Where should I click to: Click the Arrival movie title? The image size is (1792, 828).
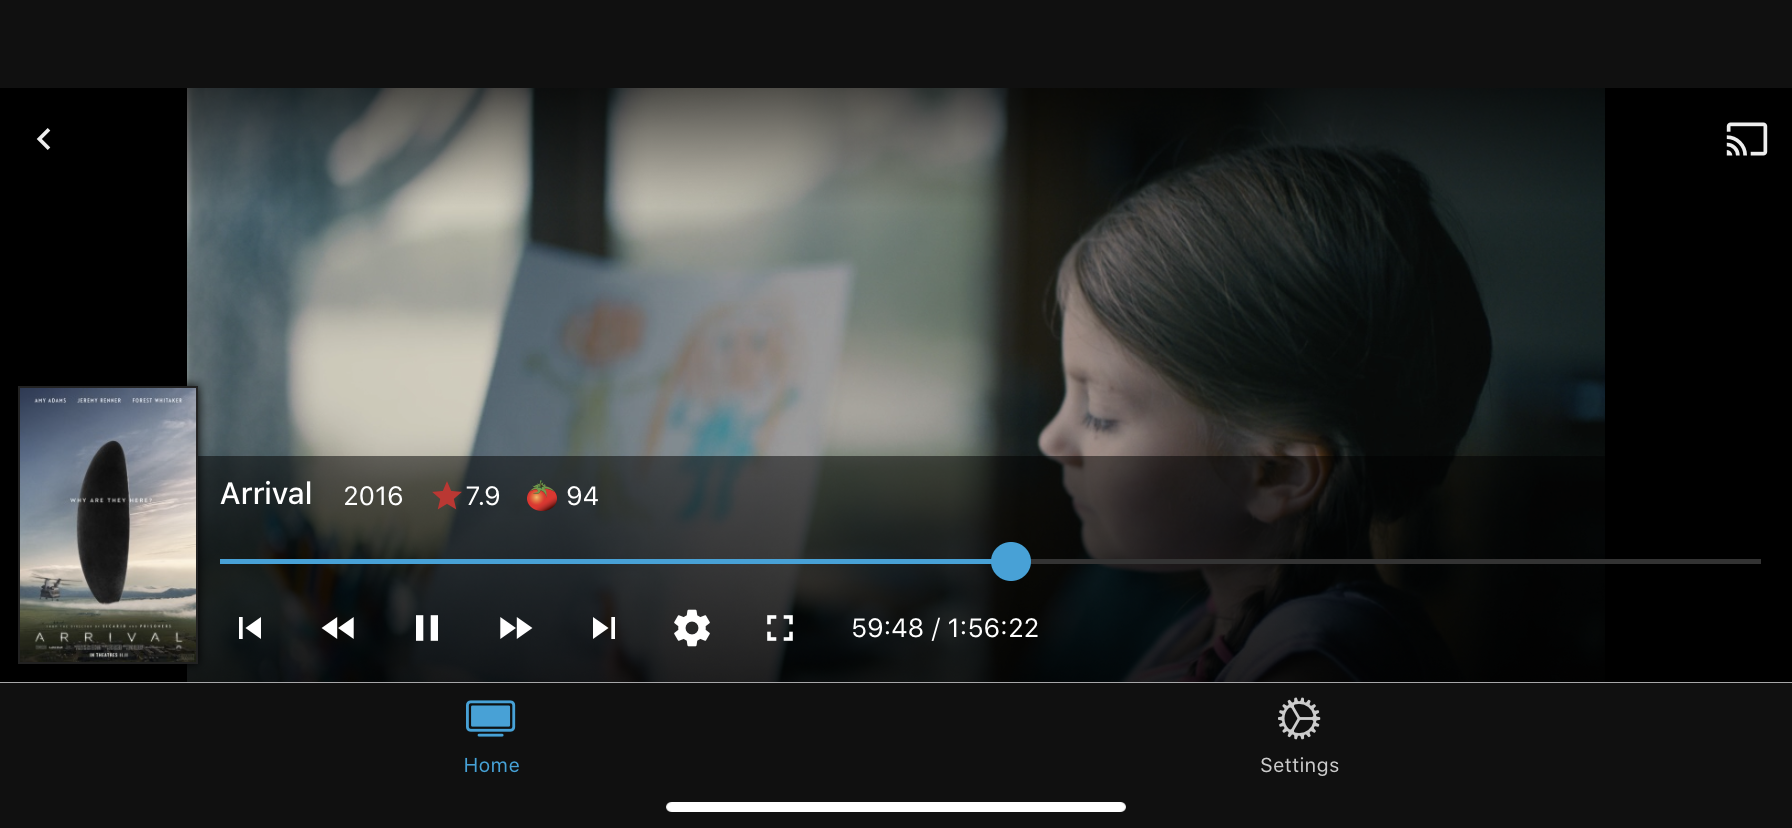click(266, 494)
